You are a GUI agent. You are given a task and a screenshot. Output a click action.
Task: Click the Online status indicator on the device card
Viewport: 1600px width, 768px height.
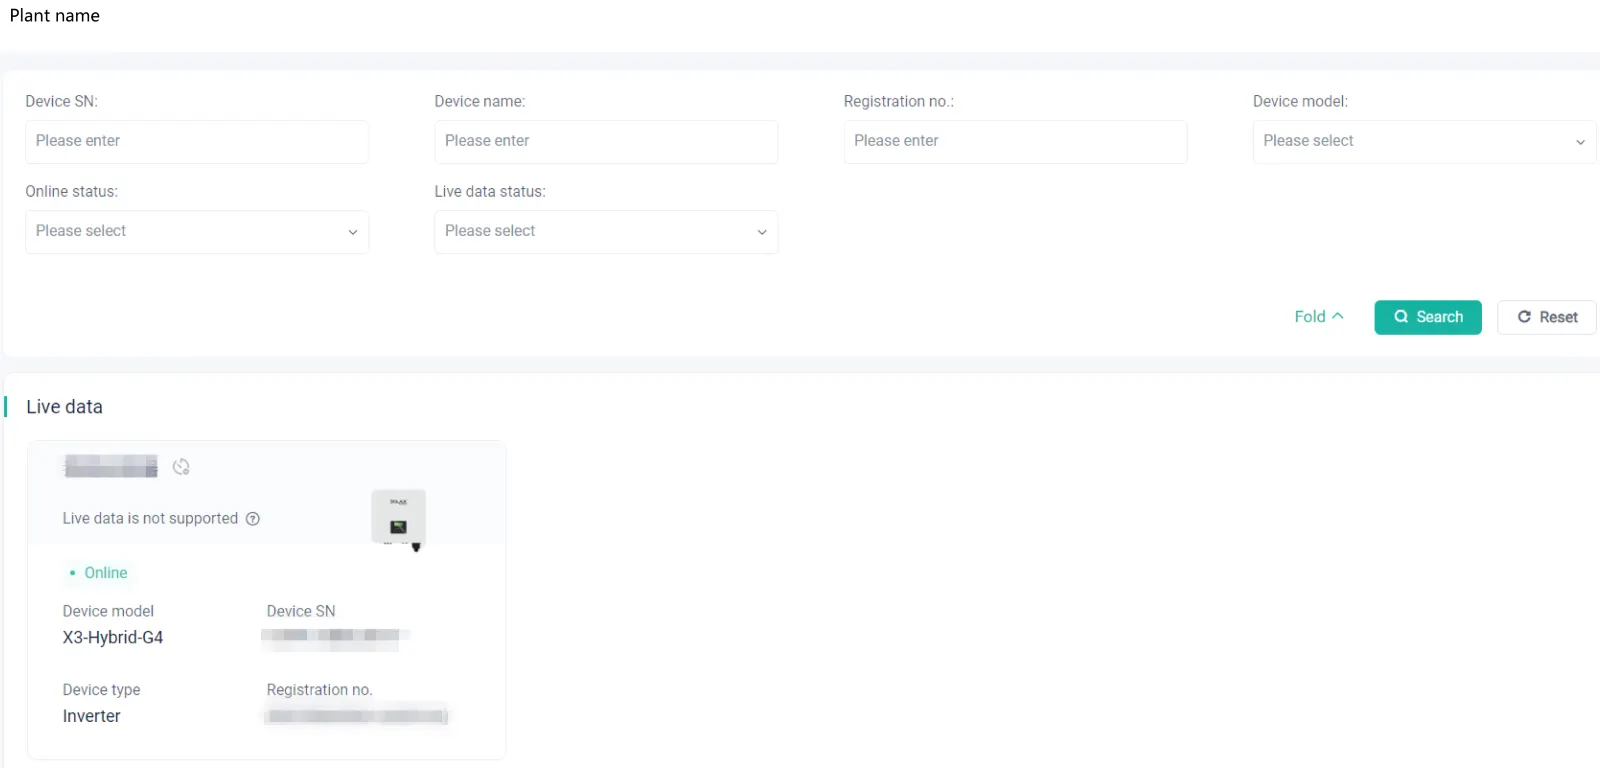pos(98,573)
